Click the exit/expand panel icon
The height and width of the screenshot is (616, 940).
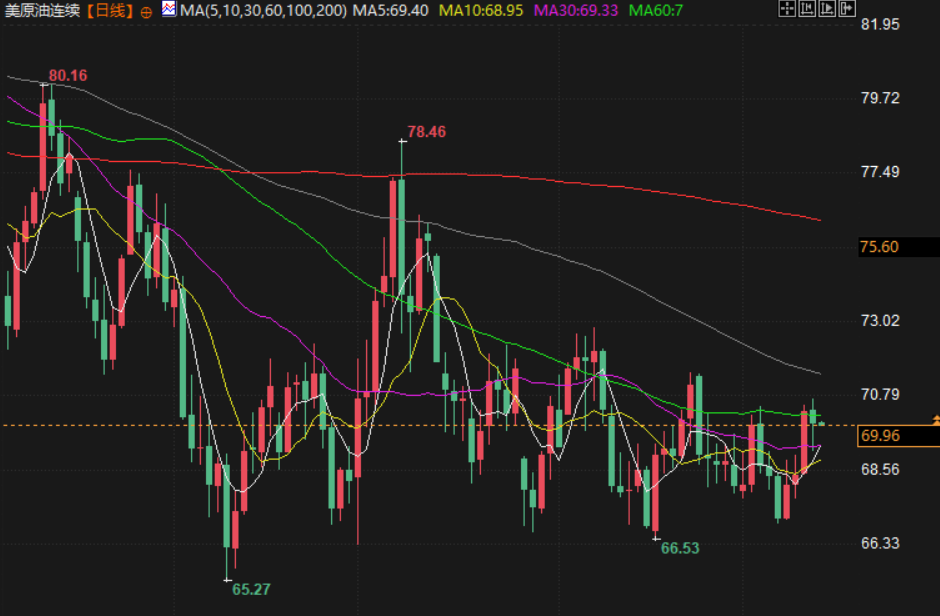tap(847, 10)
